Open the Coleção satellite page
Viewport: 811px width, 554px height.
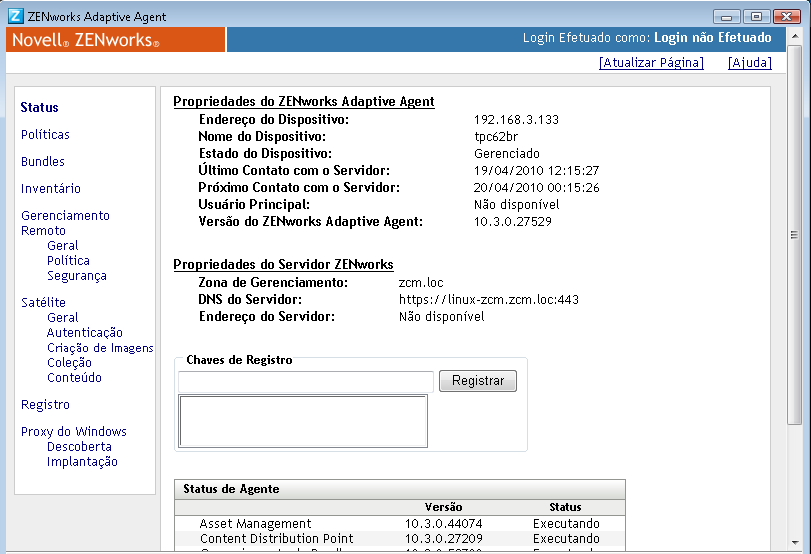click(x=69, y=363)
